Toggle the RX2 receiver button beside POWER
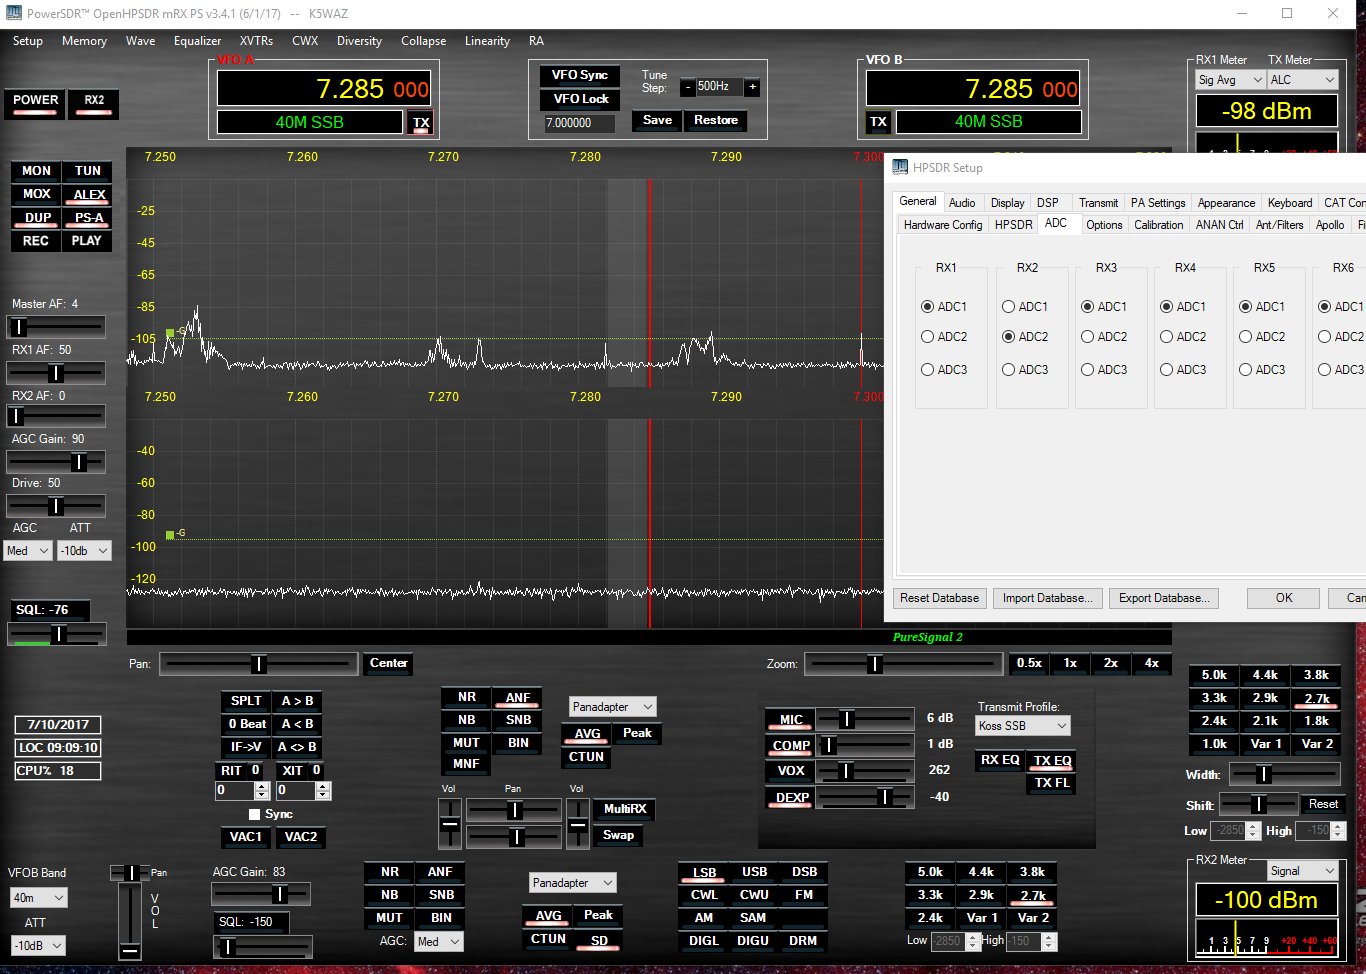This screenshot has width=1366, height=974. (x=94, y=103)
